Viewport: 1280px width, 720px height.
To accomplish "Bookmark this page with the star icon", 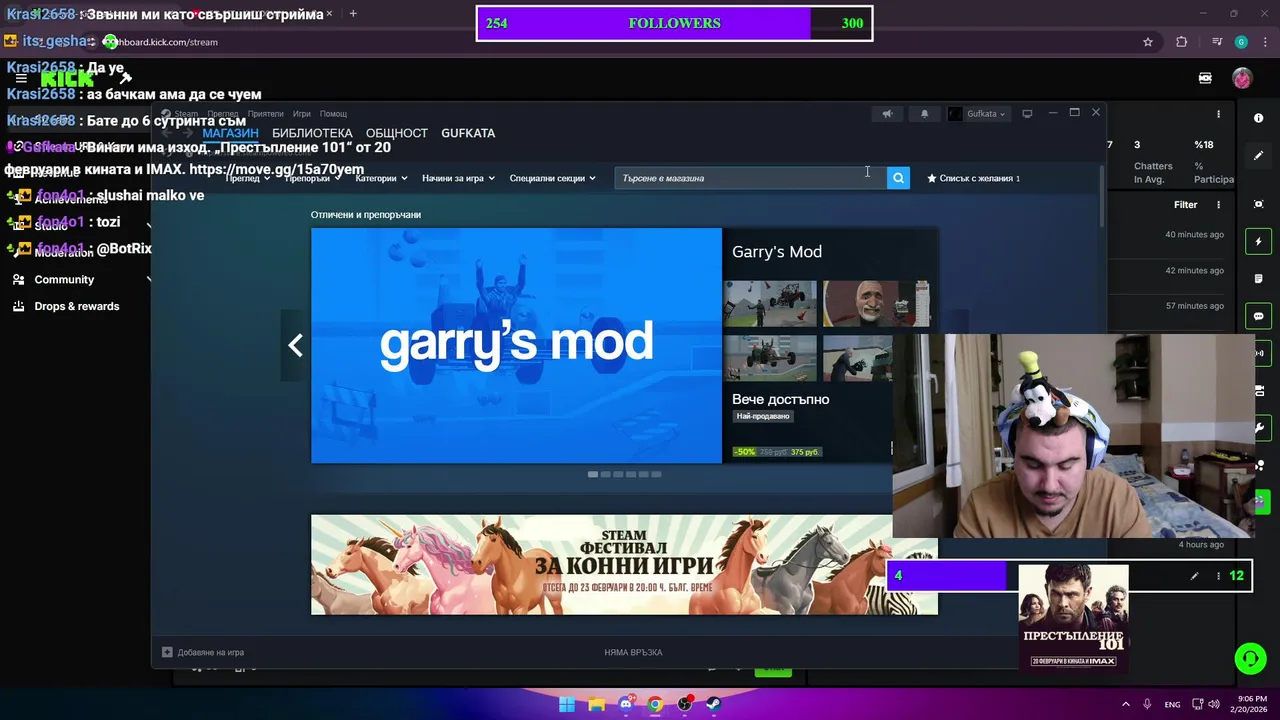I will (1148, 42).
